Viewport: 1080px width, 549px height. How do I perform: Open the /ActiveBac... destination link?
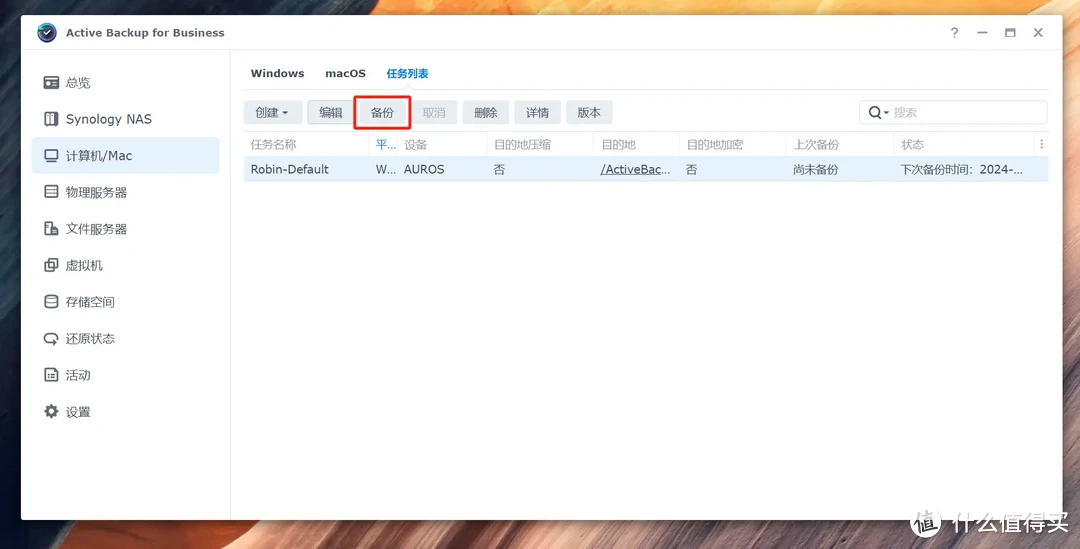[x=635, y=169]
